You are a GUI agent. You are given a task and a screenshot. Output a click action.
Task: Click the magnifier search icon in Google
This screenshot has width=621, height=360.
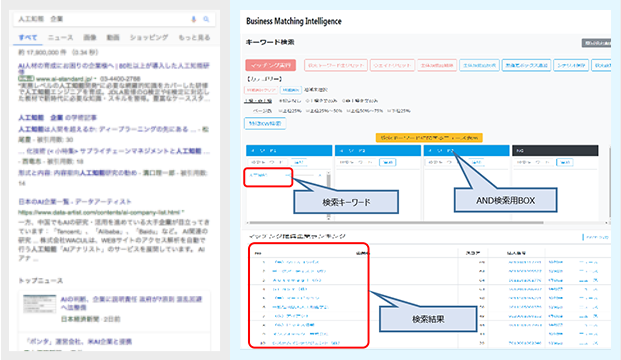[x=206, y=19]
